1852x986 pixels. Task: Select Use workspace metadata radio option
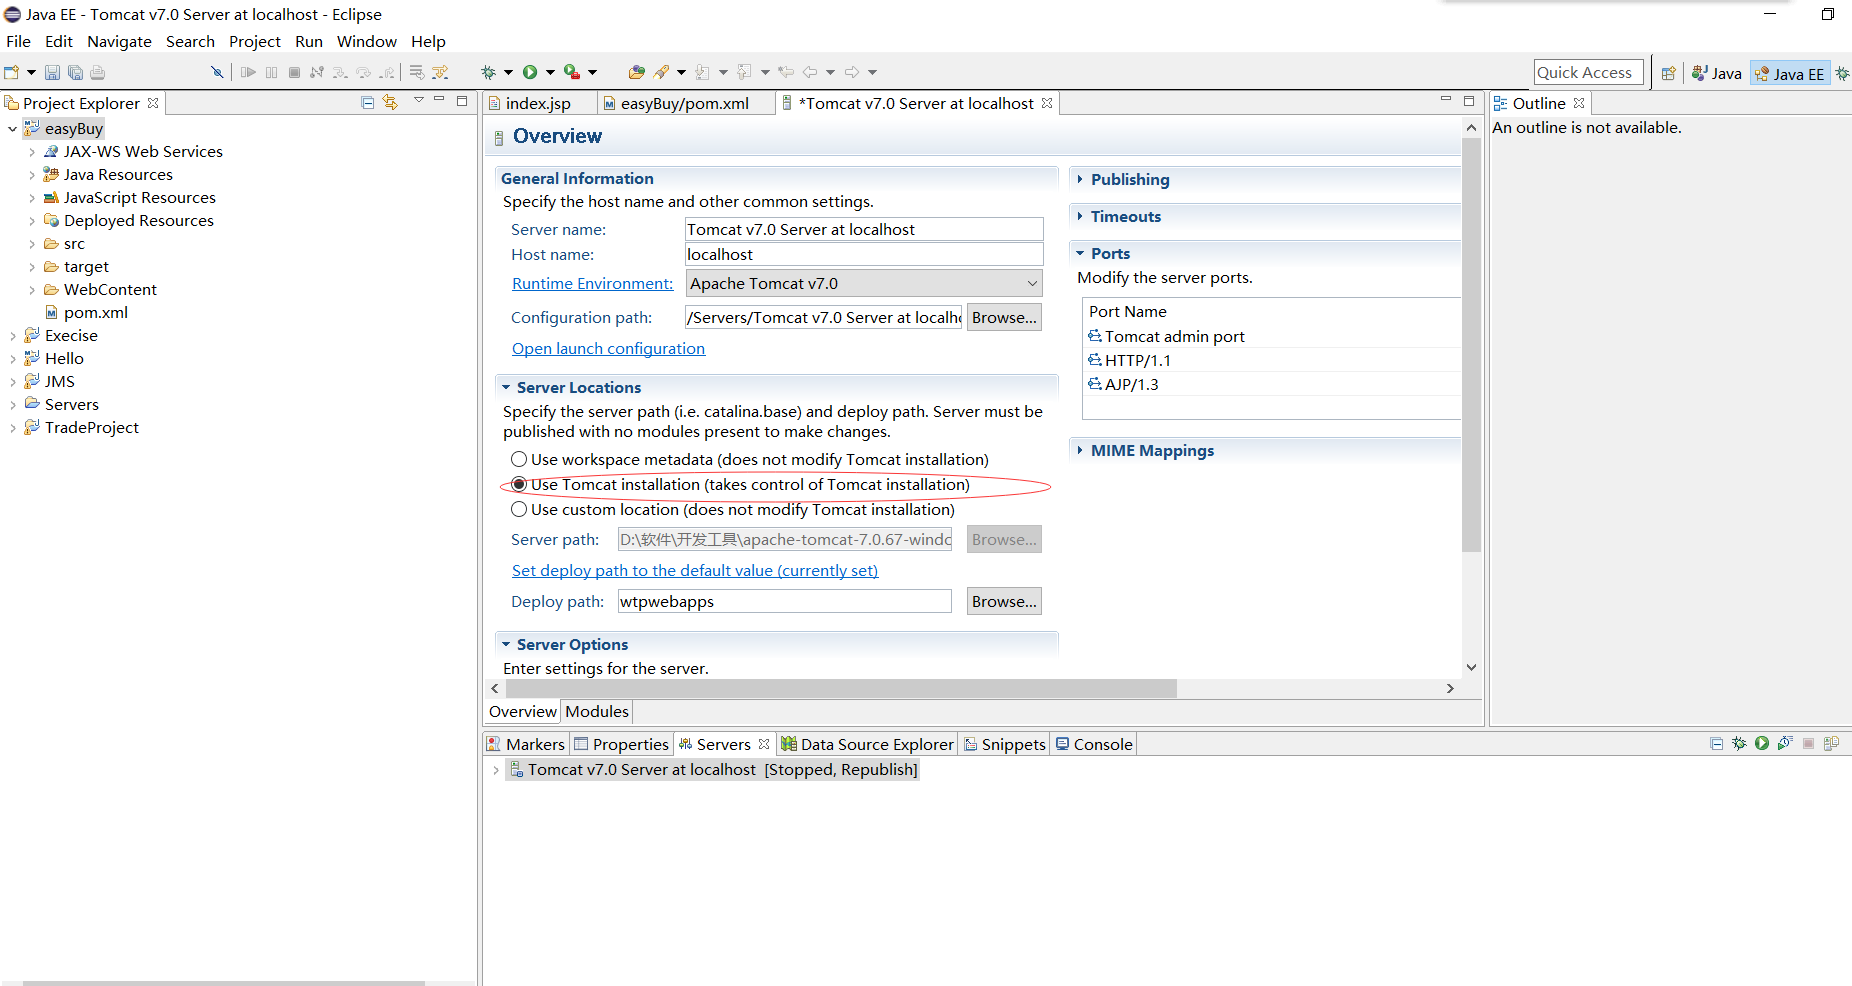(x=519, y=459)
